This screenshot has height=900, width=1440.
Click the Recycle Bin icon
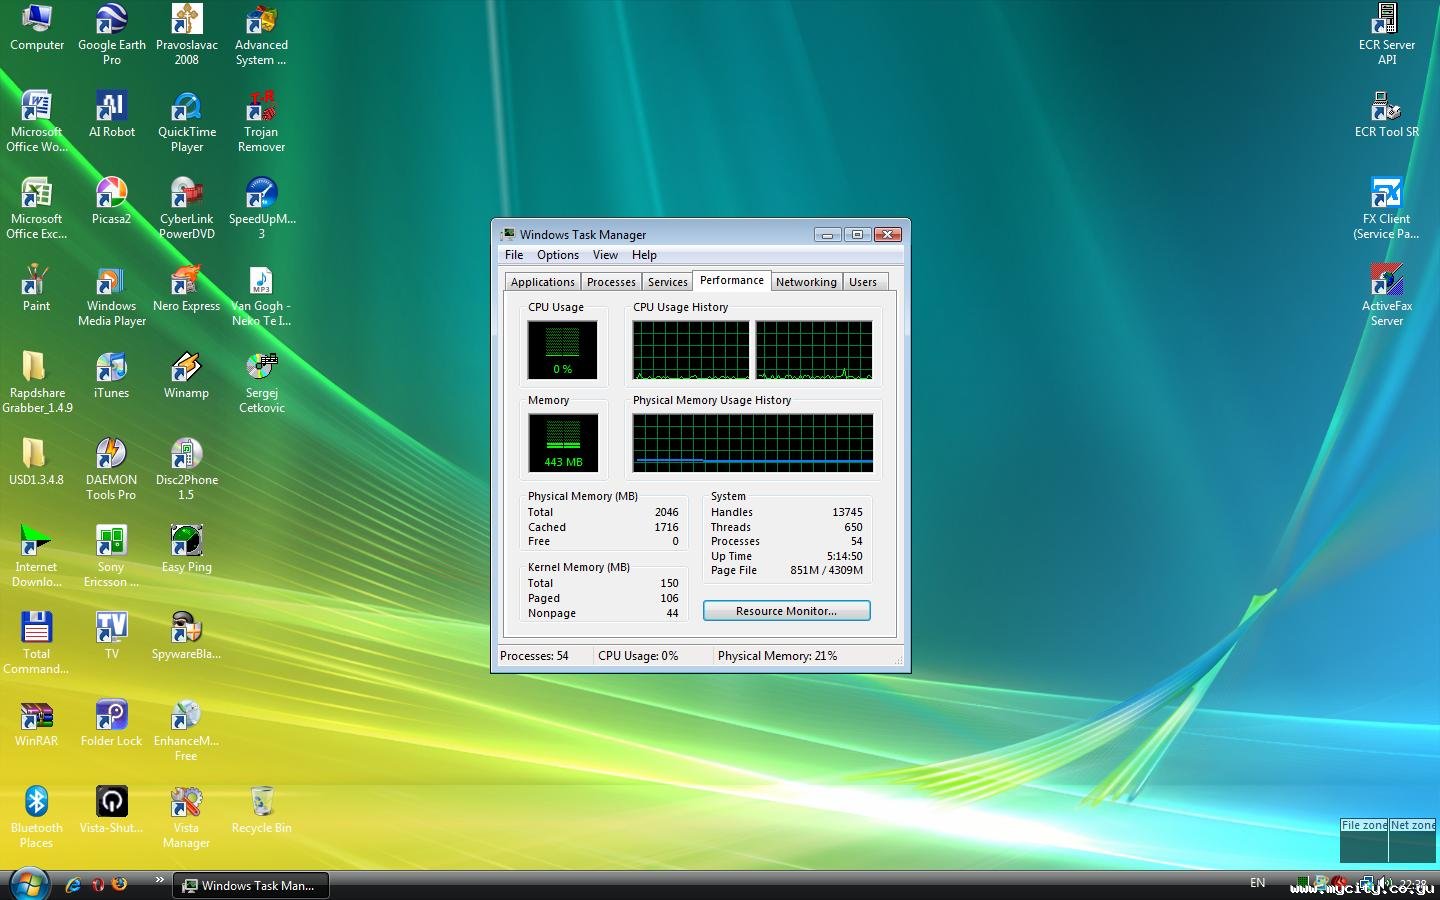[261, 804]
